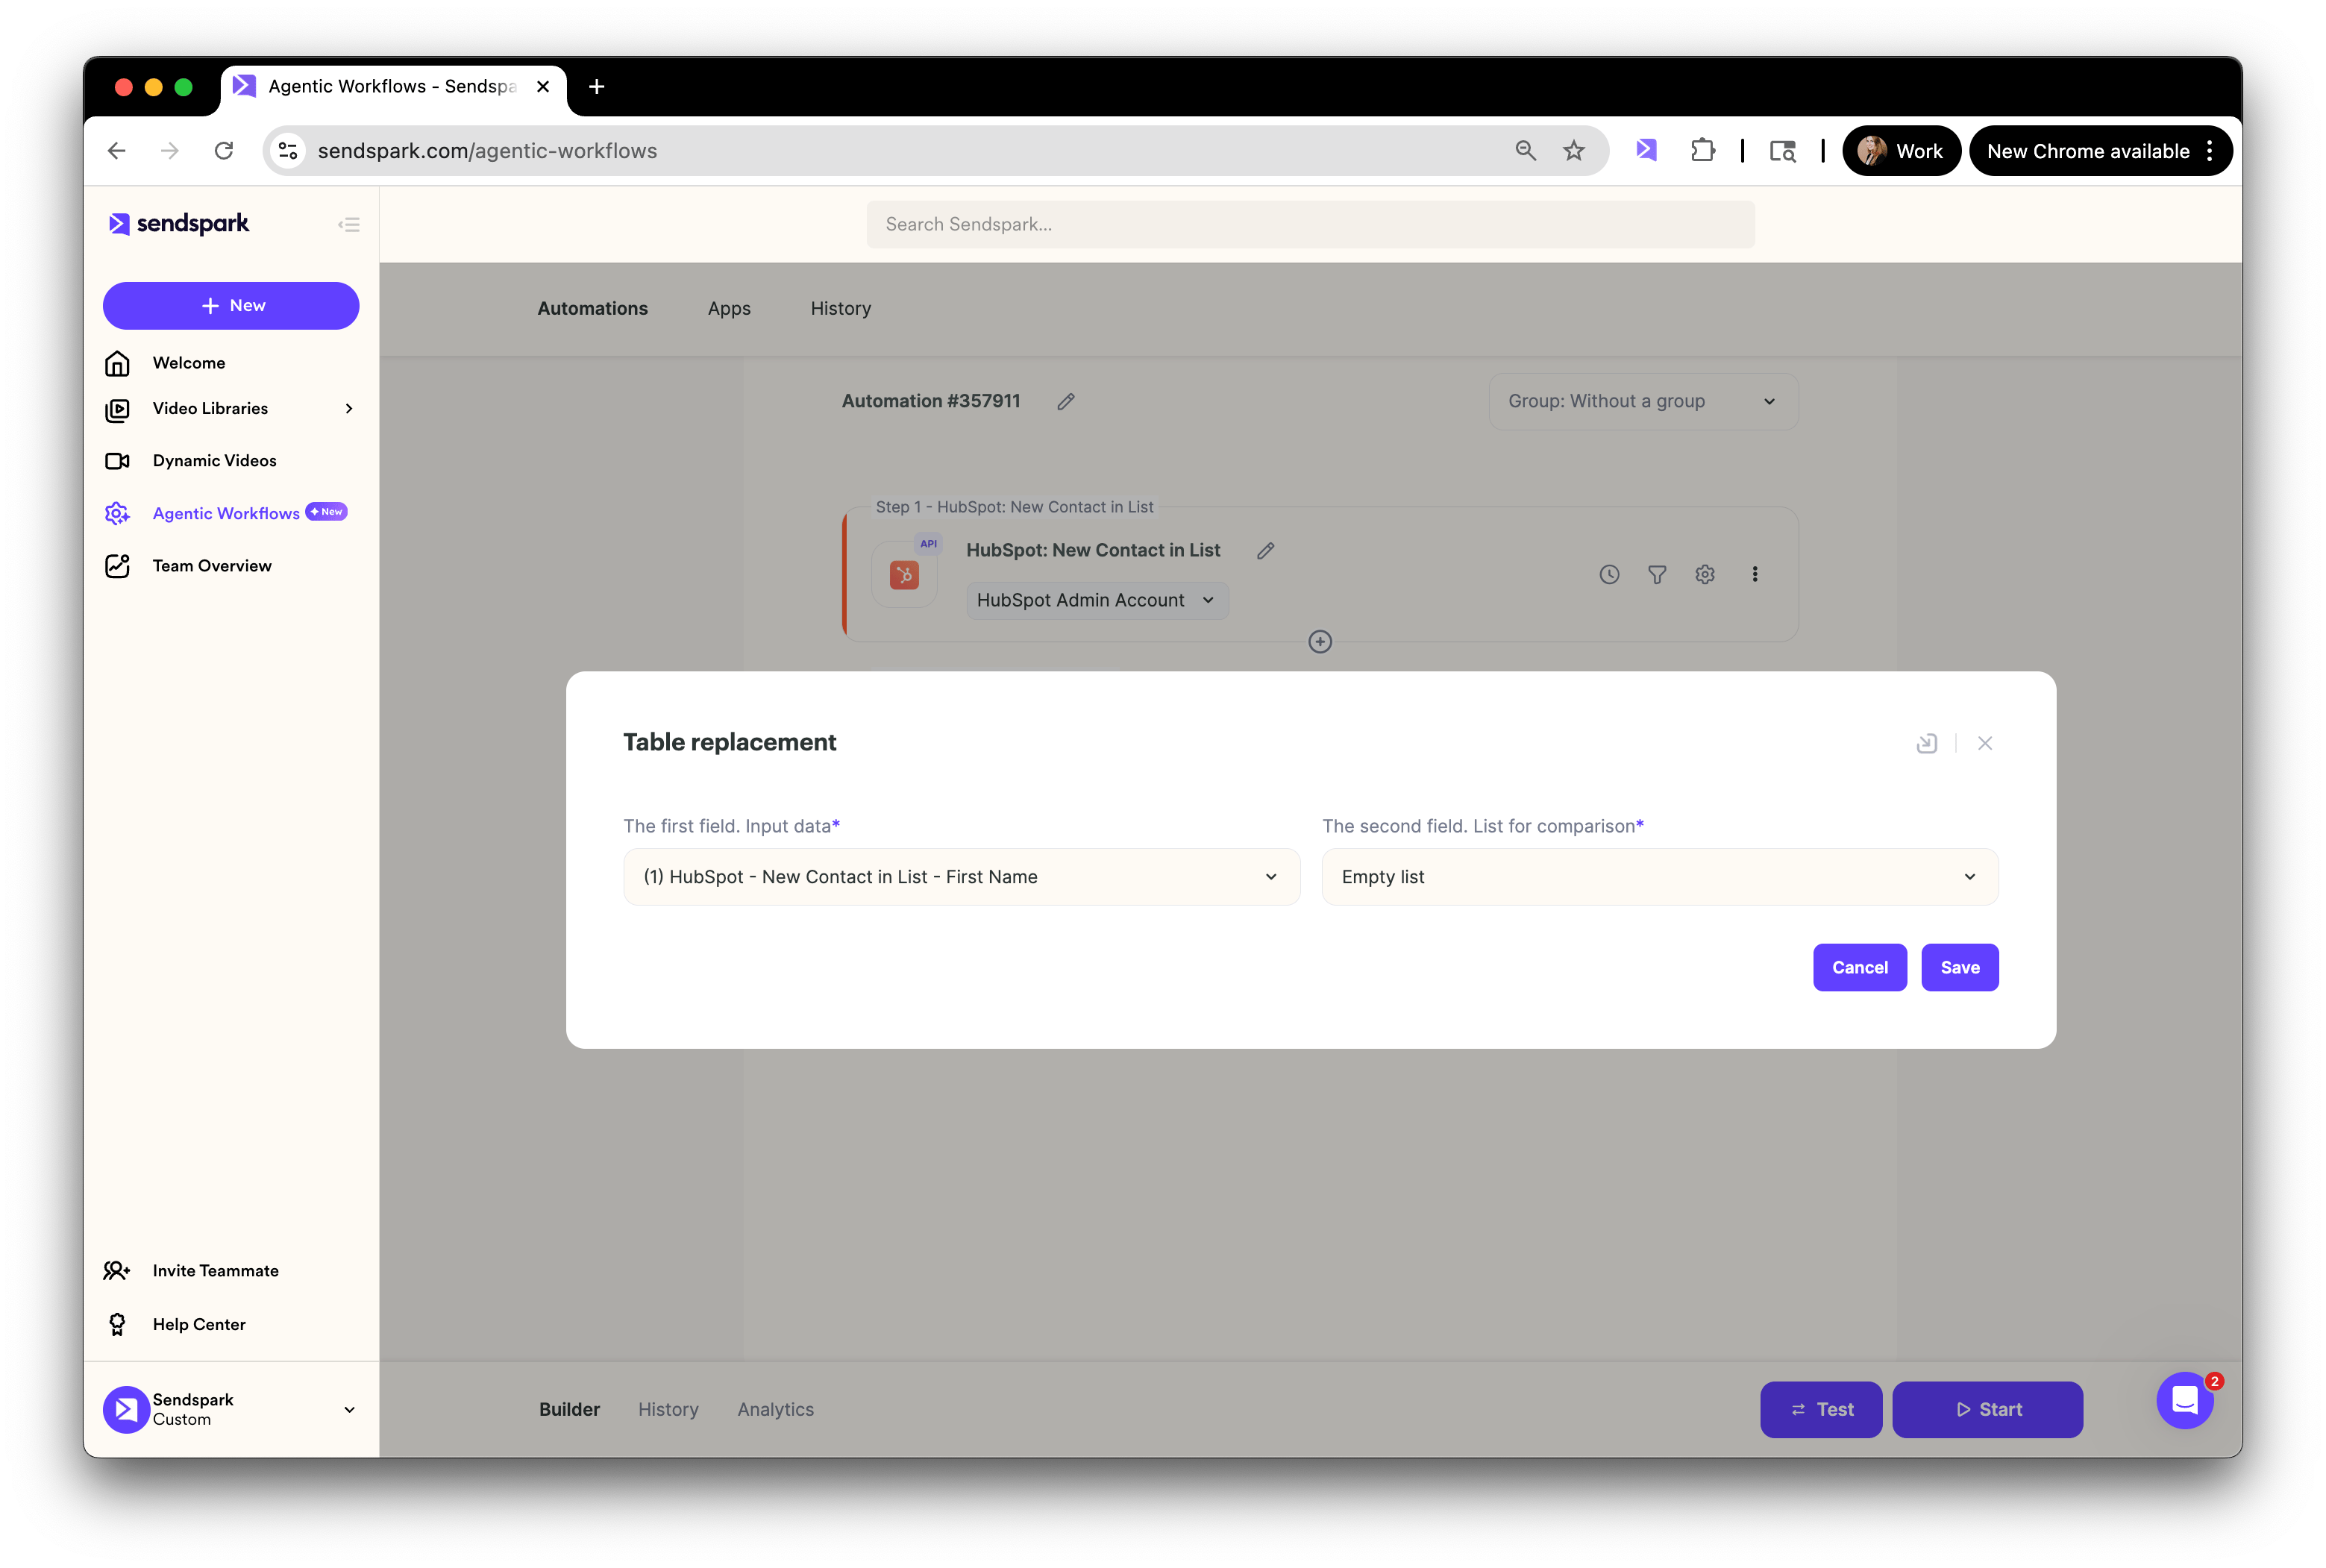Click the HubSpot app icon in Step 1
Image resolution: width=2326 pixels, height=1568 pixels.
(x=904, y=575)
